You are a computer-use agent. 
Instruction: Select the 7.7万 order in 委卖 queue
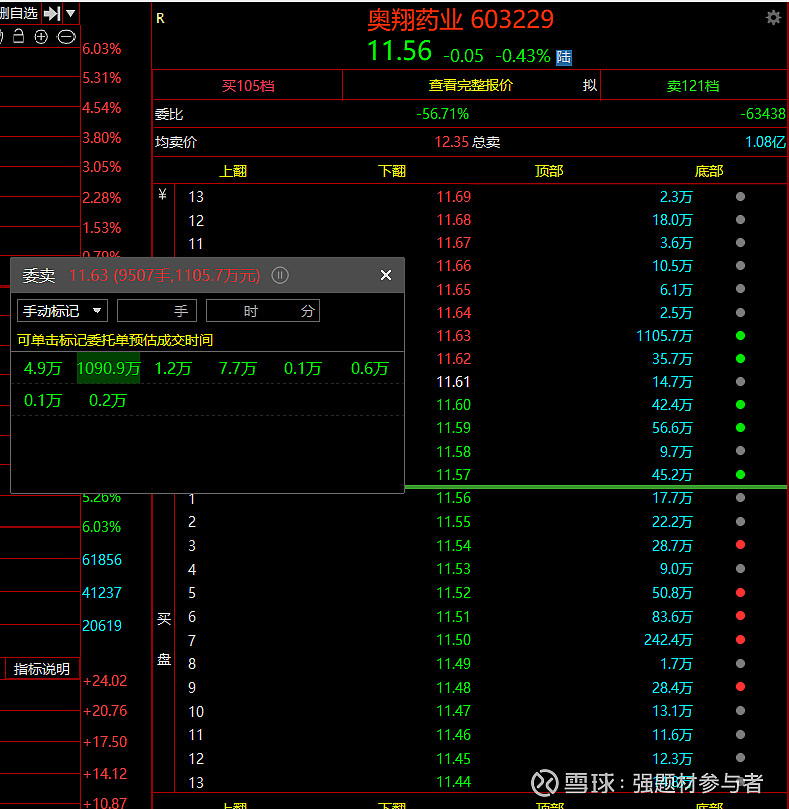[x=237, y=368]
